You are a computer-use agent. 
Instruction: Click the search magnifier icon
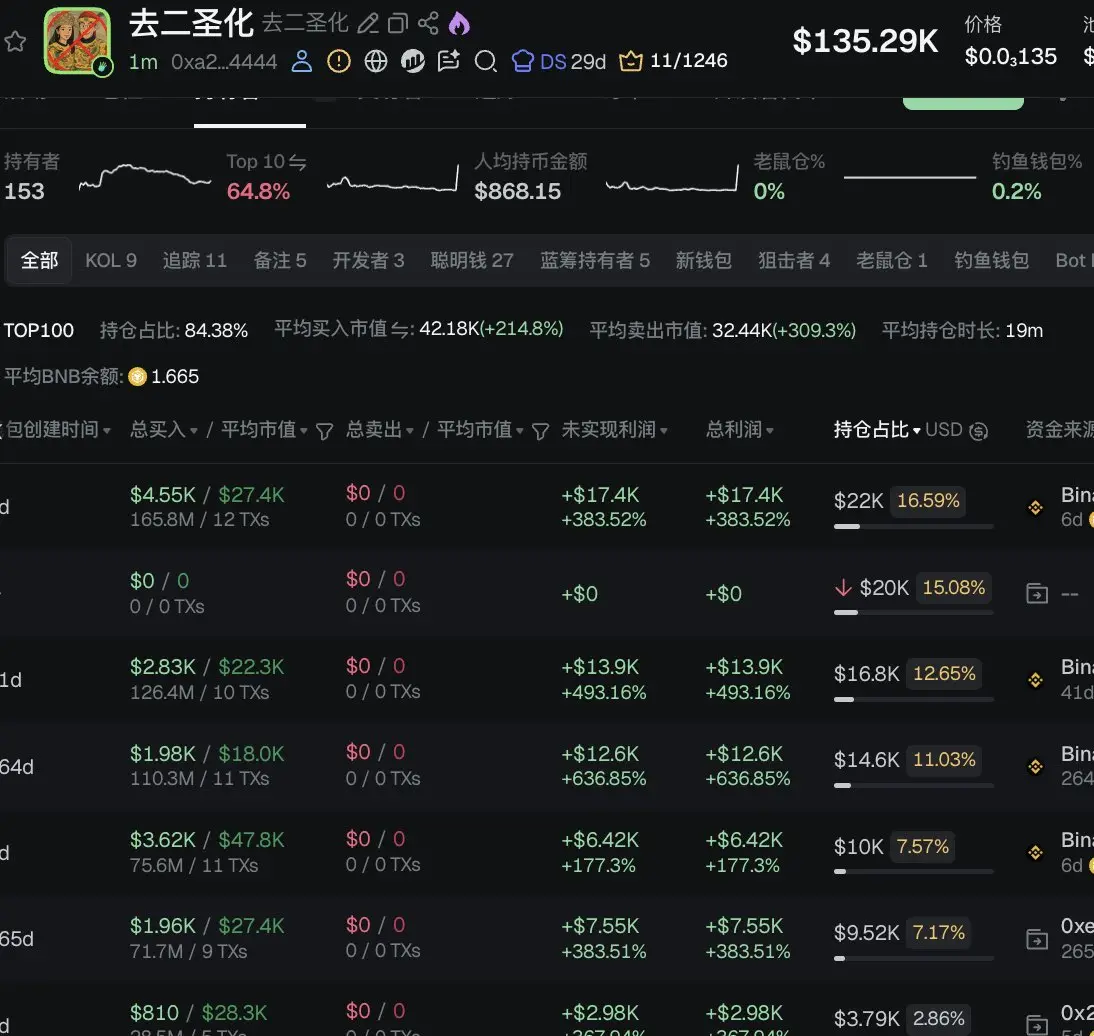[486, 62]
